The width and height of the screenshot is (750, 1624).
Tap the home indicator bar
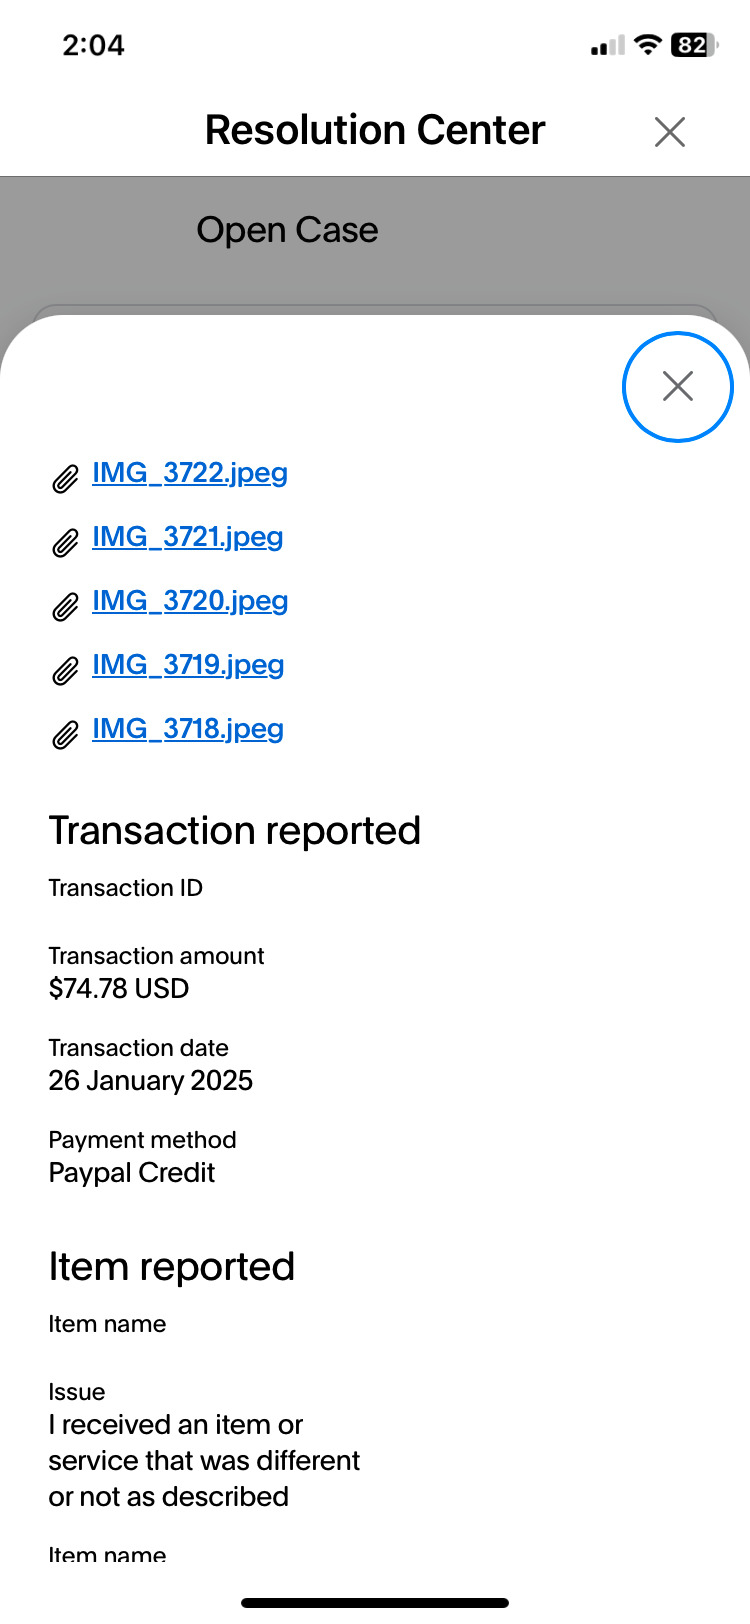375,1603
